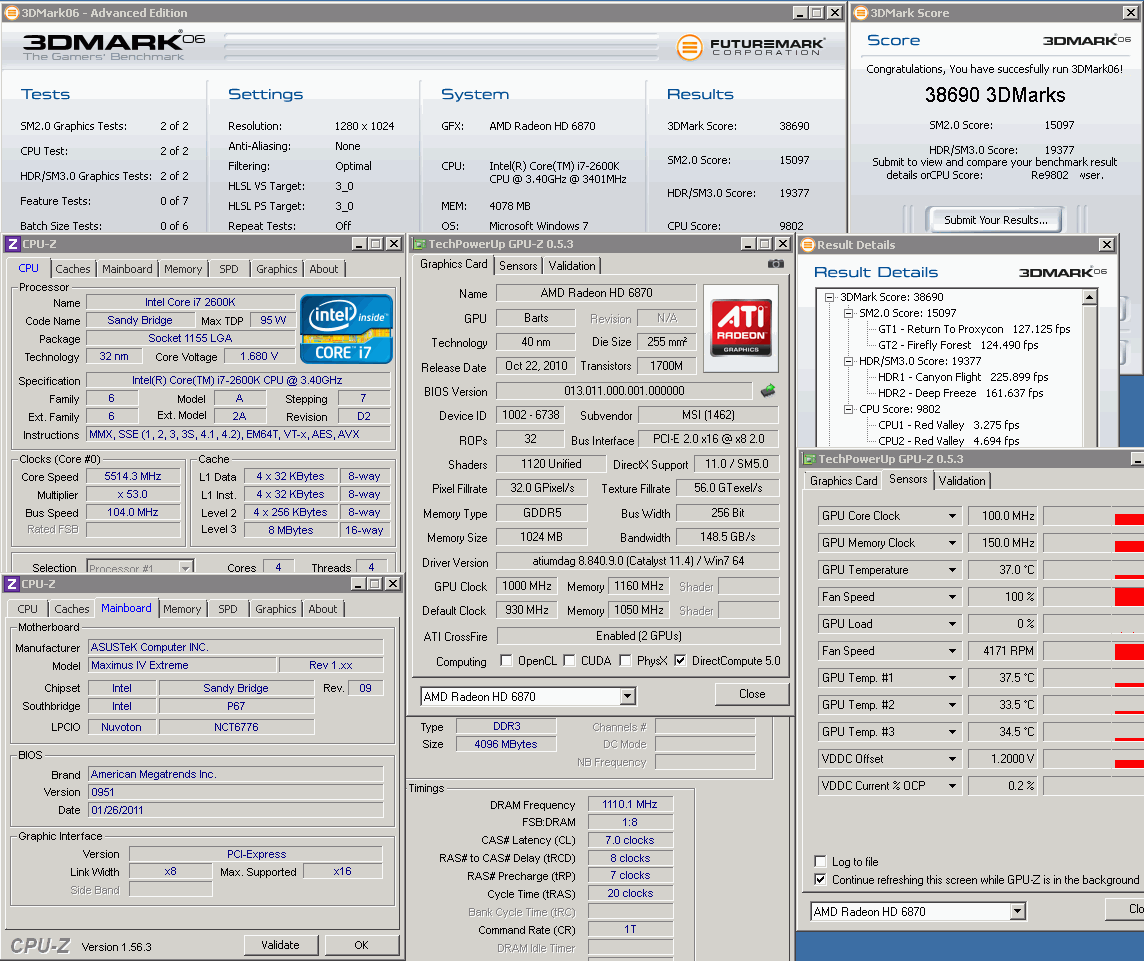This screenshot has width=1144, height=961.
Task: Click the lower CPU-Z Mainboard window title icon
Action: tap(12, 584)
